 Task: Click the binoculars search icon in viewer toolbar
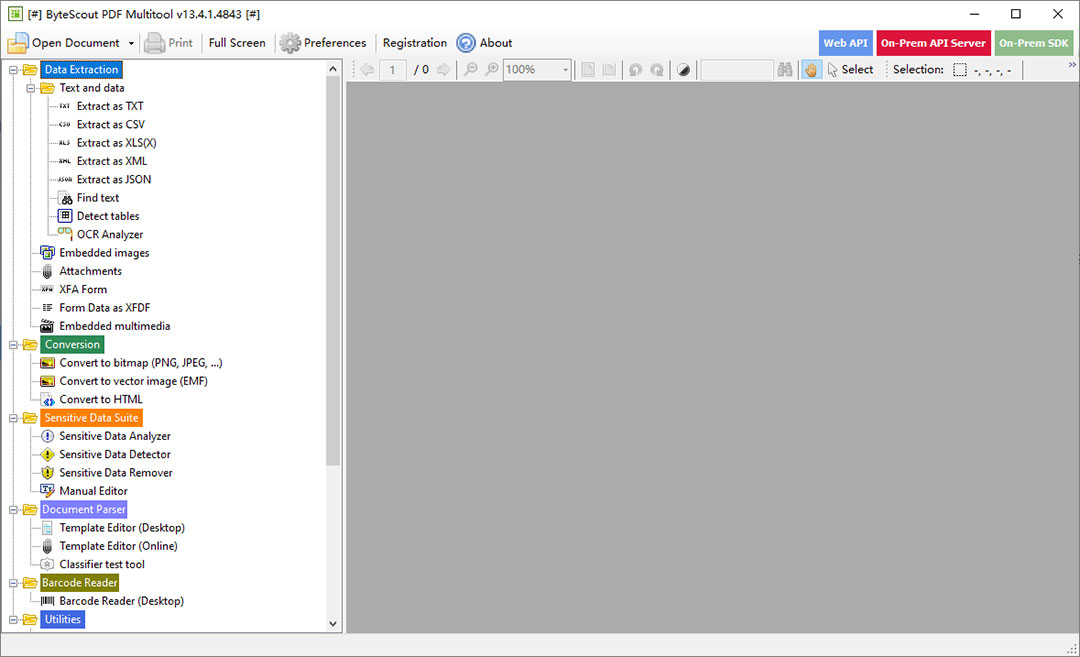point(785,70)
